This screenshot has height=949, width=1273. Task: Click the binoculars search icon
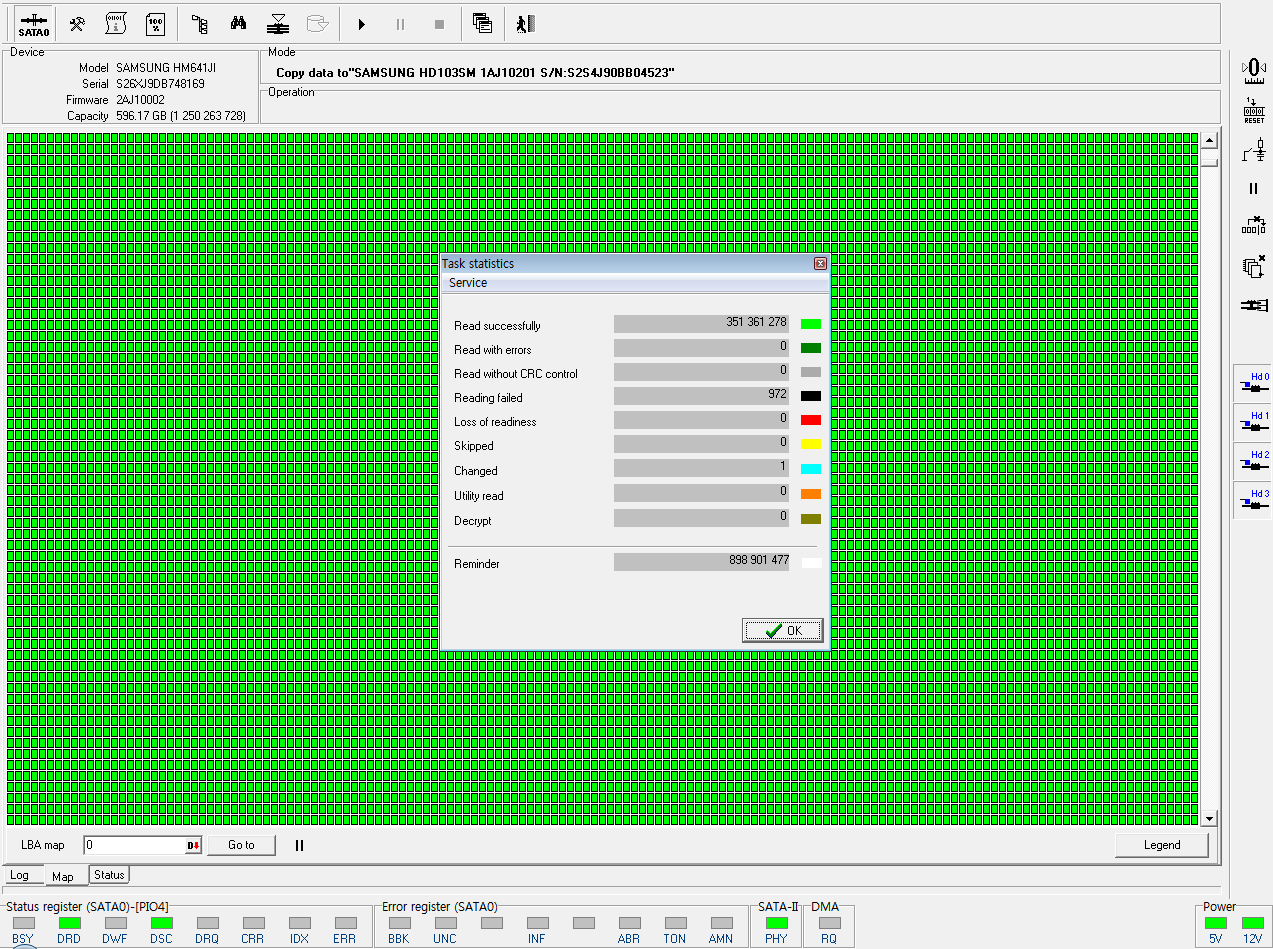point(239,24)
